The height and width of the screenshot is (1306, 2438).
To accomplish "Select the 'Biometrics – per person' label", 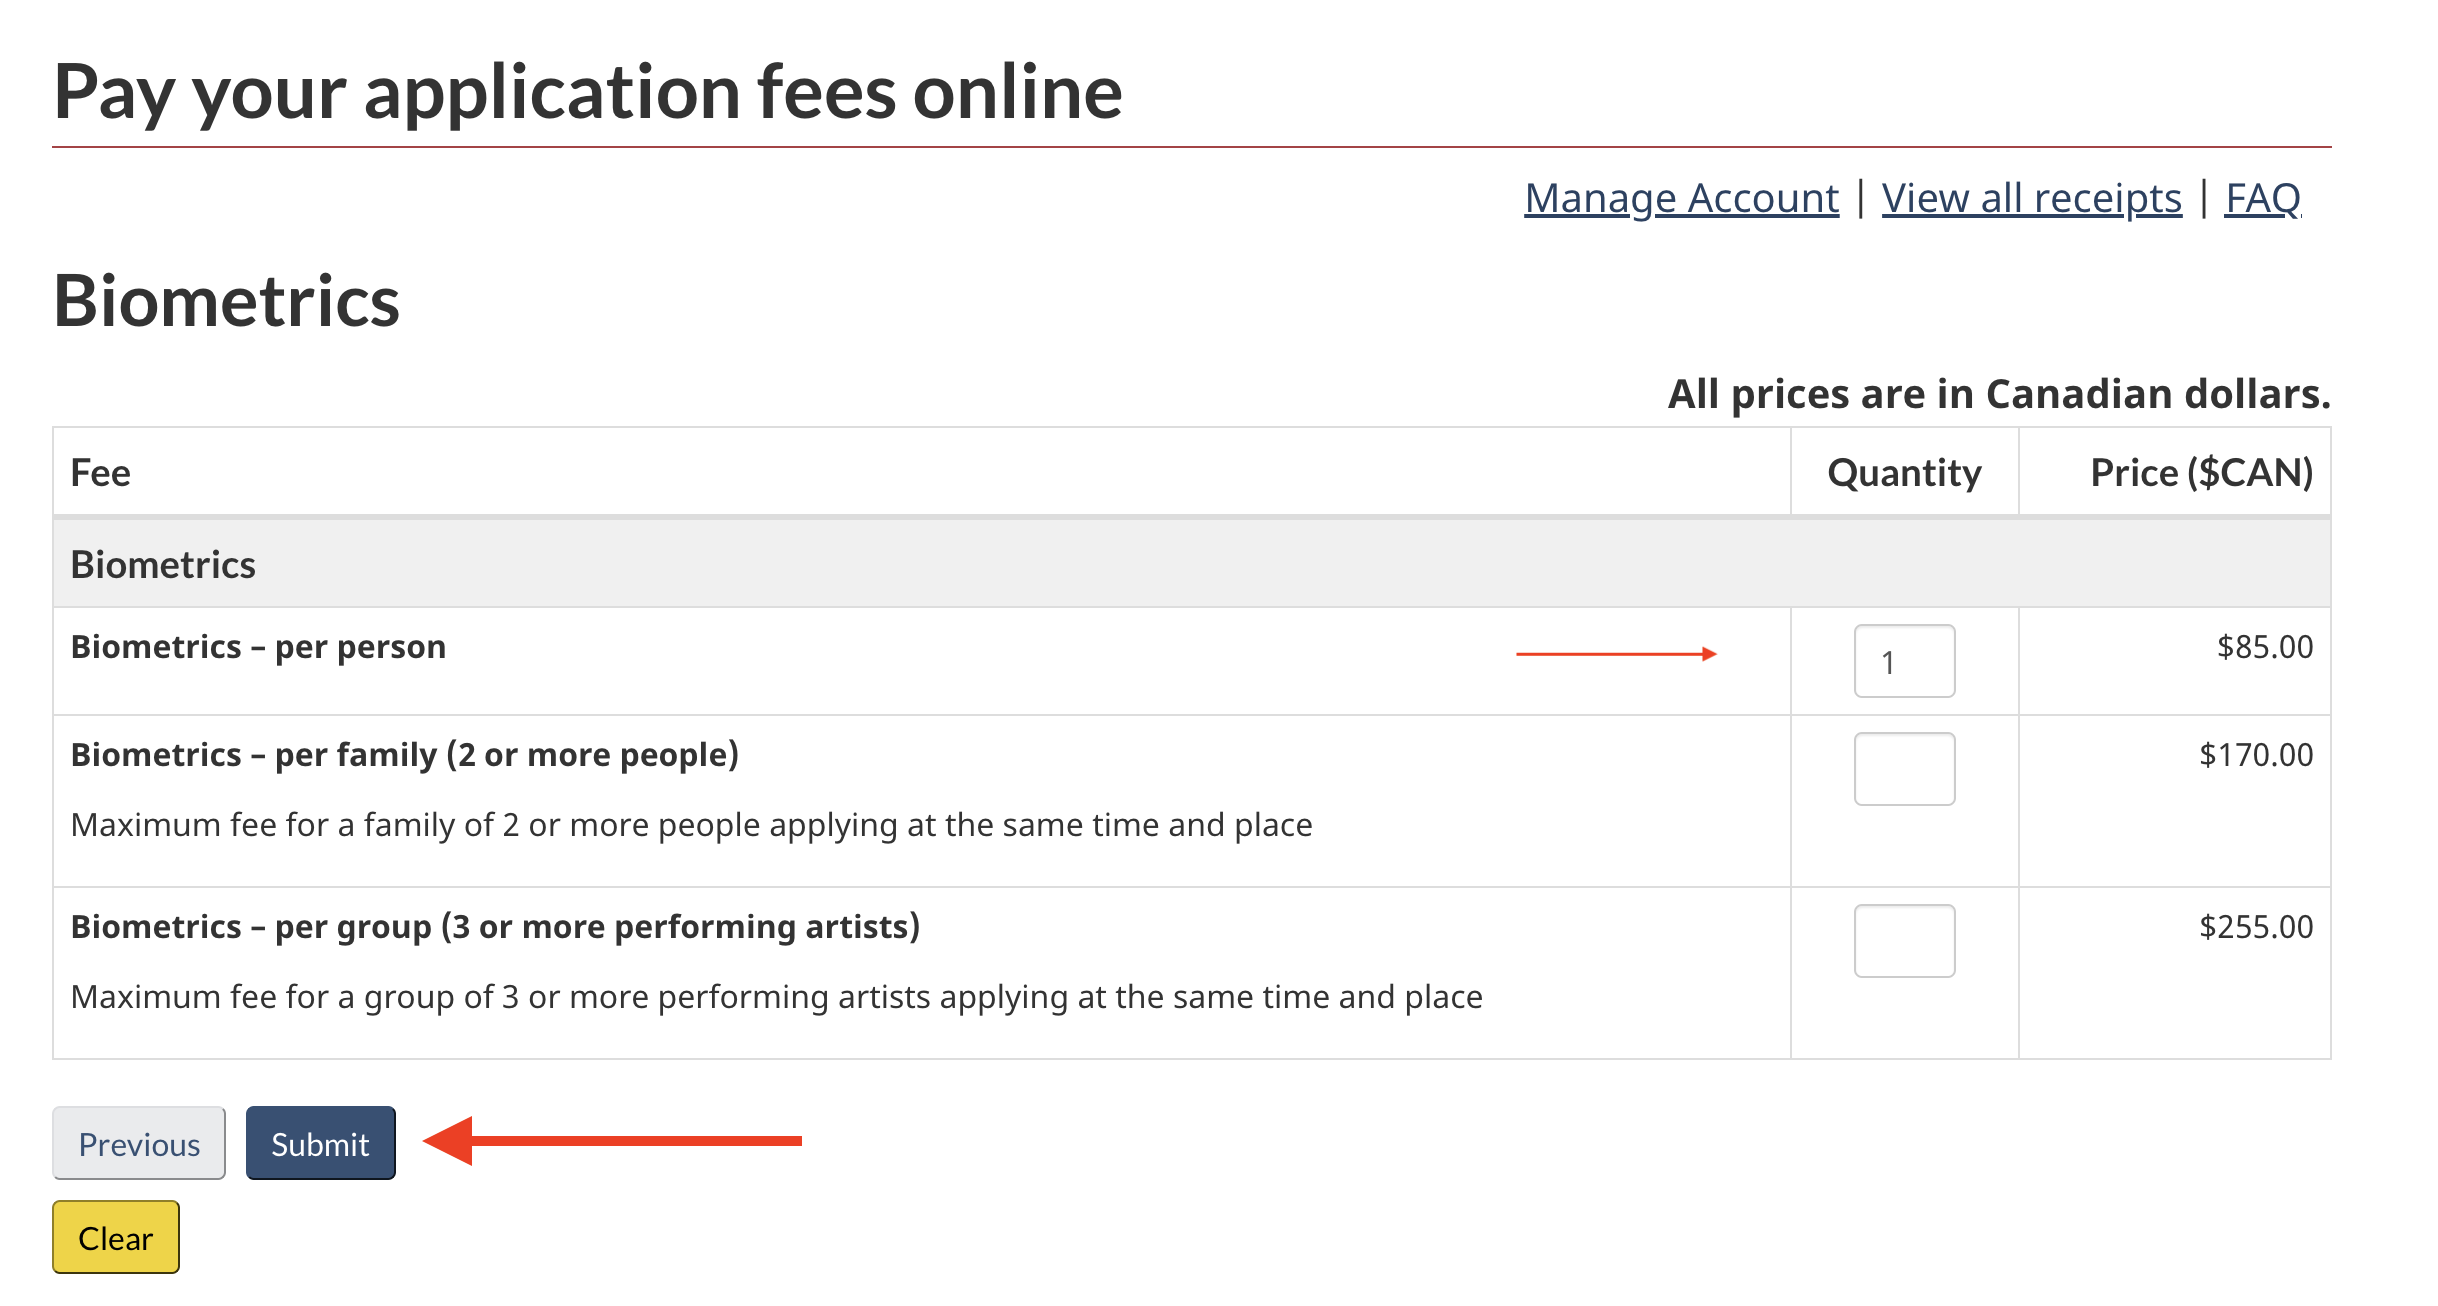I will click(259, 647).
